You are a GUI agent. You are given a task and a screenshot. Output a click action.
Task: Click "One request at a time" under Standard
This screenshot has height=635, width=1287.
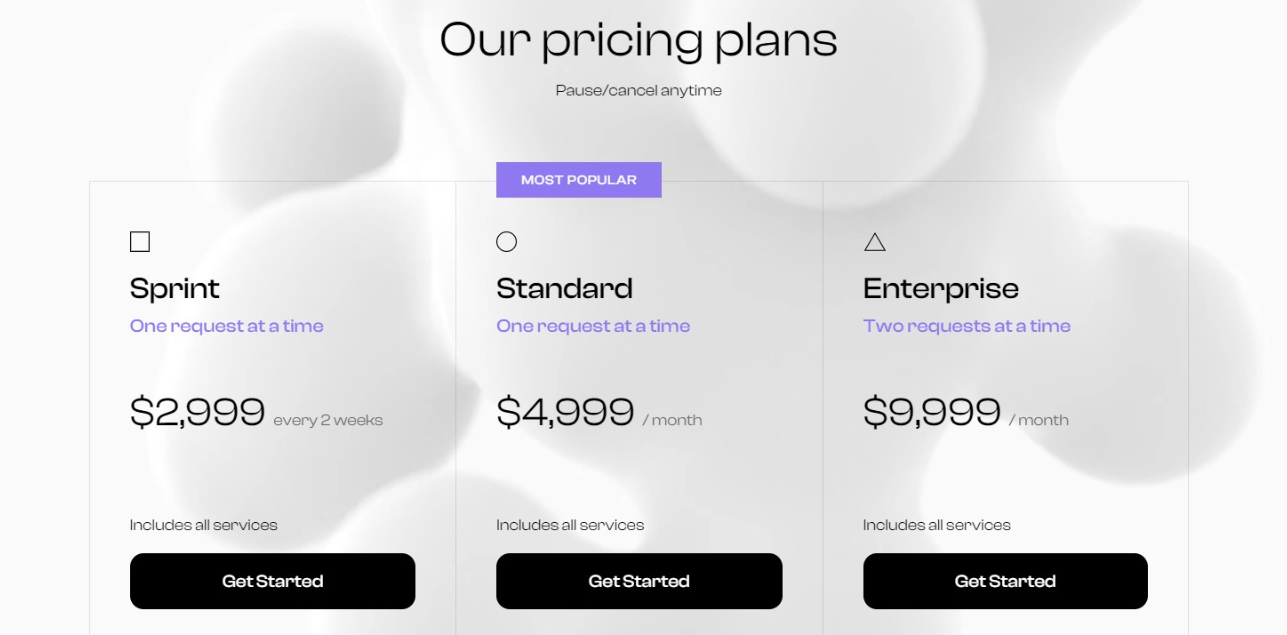pos(593,326)
